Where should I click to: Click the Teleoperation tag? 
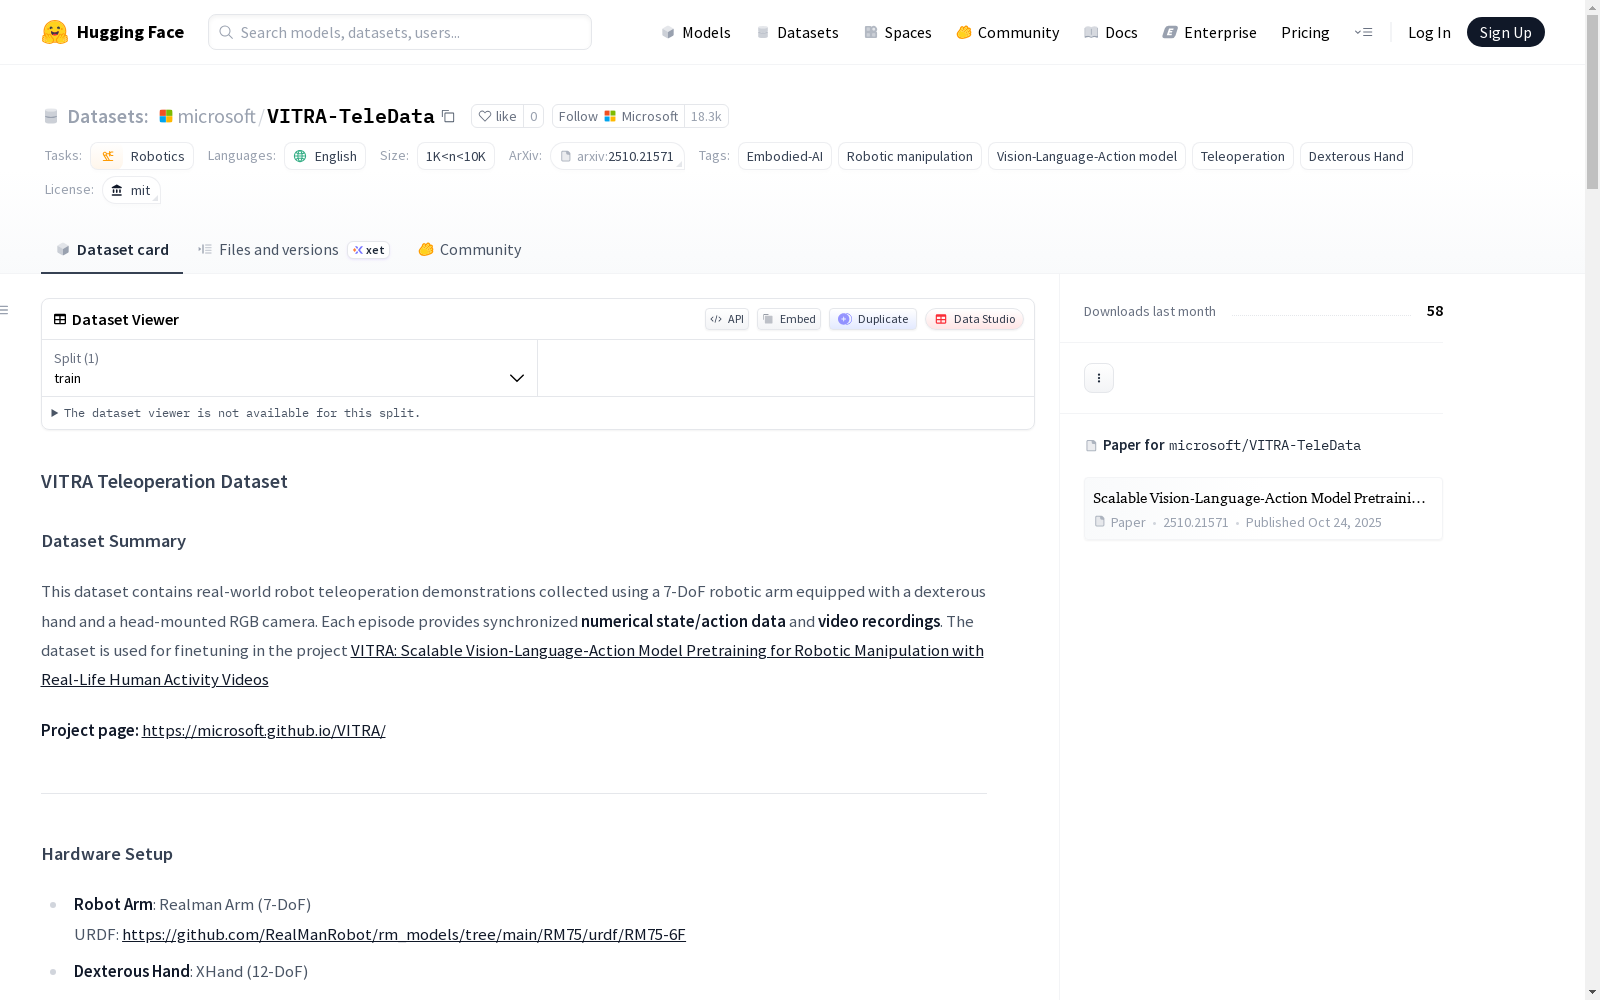click(1243, 156)
